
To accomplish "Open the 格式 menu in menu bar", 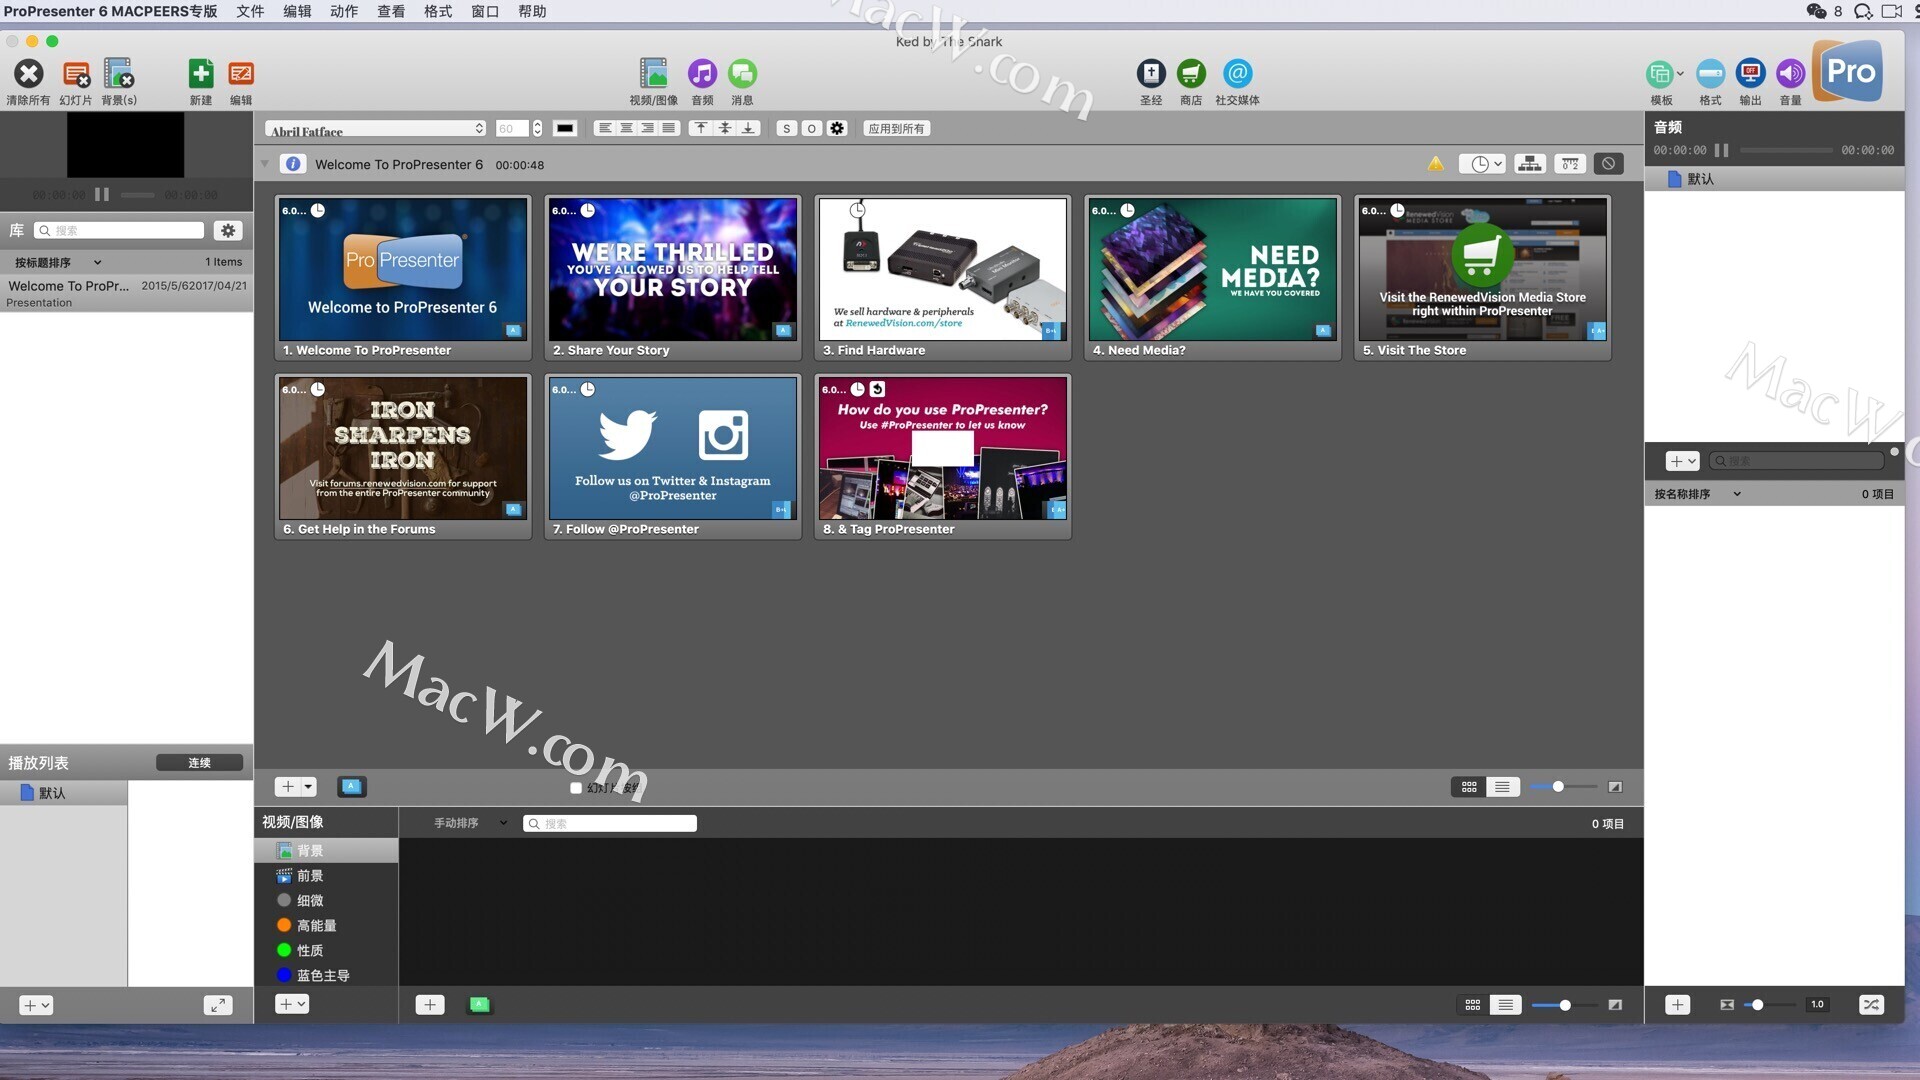I will (438, 11).
